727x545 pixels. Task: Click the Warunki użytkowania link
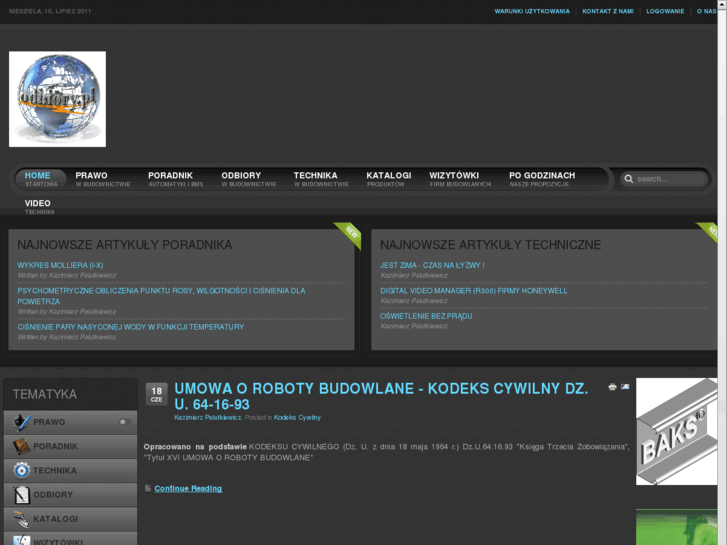tap(532, 11)
